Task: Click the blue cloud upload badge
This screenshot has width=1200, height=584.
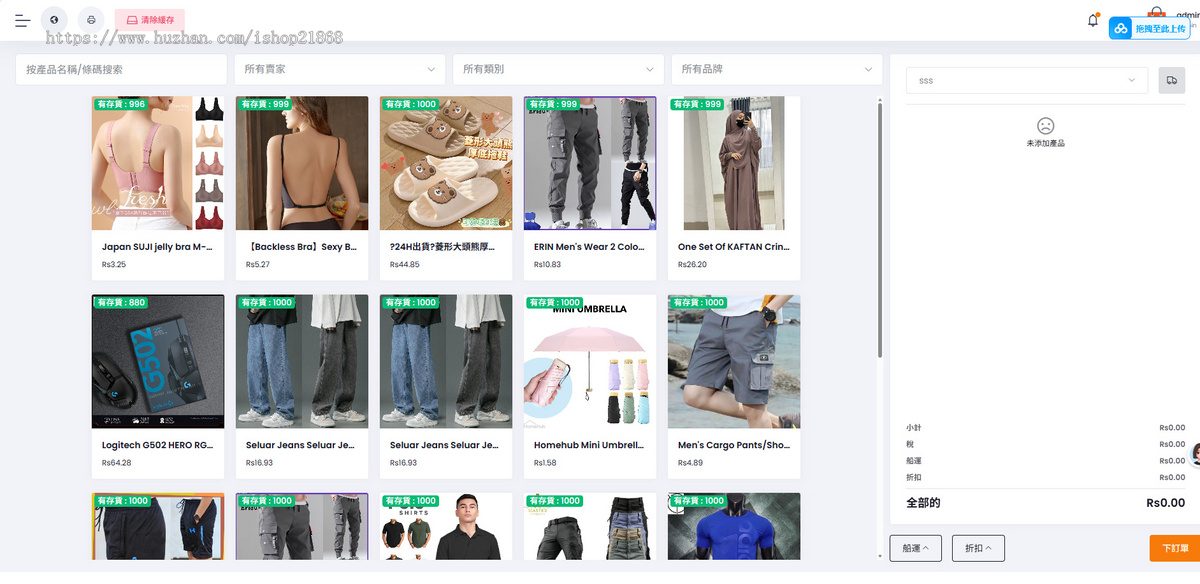Action: coord(1149,29)
